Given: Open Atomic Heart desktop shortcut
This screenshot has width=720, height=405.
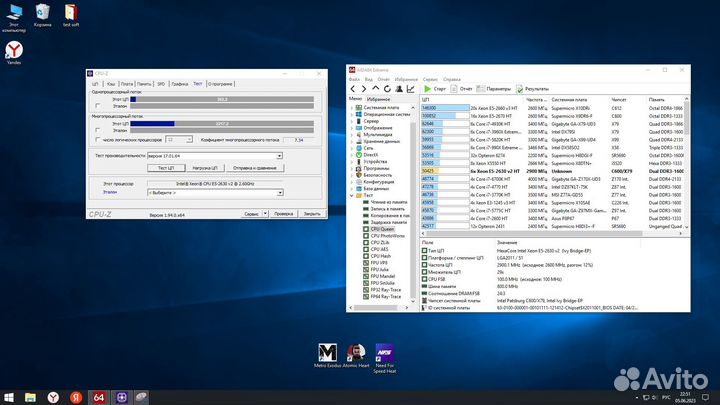Looking at the screenshot, I should [x=356, y=356].
